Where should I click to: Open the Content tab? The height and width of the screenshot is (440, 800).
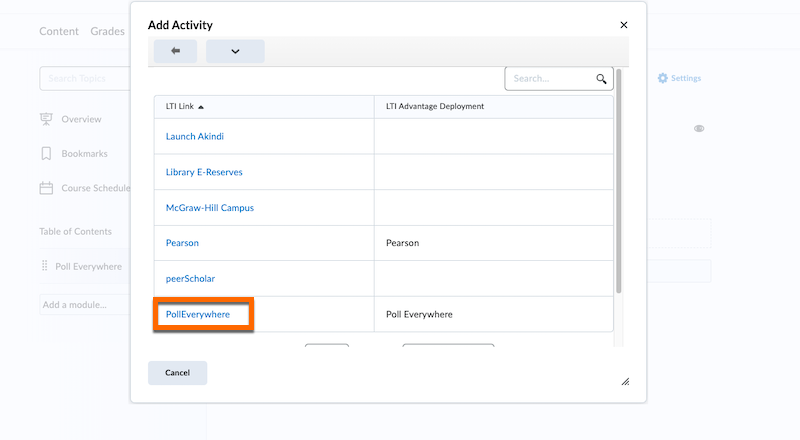pos(59,31)
